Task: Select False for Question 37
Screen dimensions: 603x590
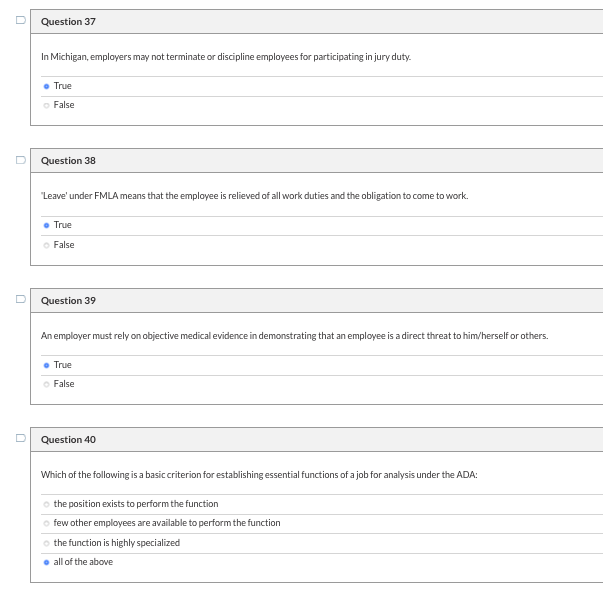Action: point(46,105)
